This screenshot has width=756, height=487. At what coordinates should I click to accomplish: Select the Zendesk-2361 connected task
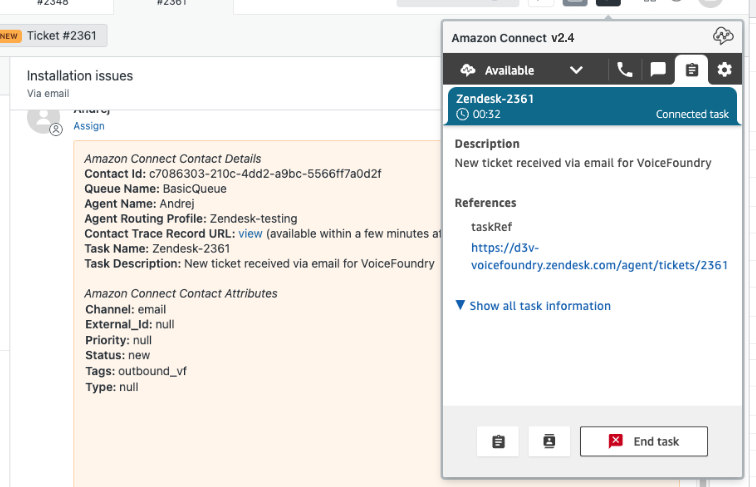coord(592,105)
